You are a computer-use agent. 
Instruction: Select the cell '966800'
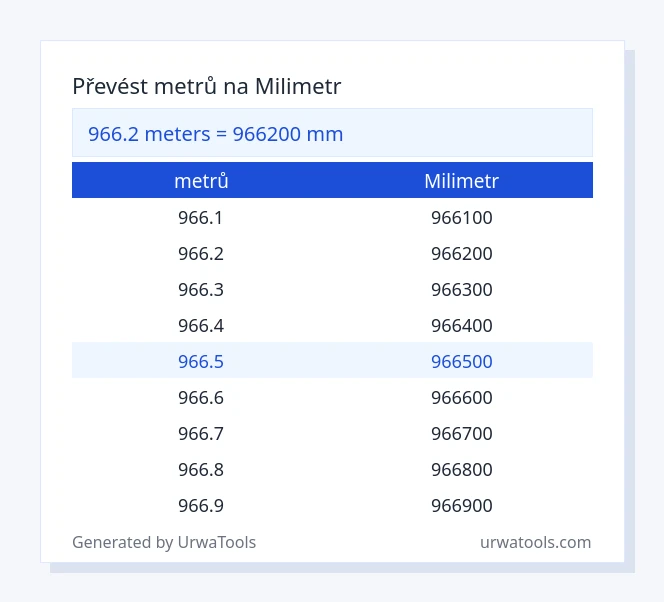[x=462, y=469]
